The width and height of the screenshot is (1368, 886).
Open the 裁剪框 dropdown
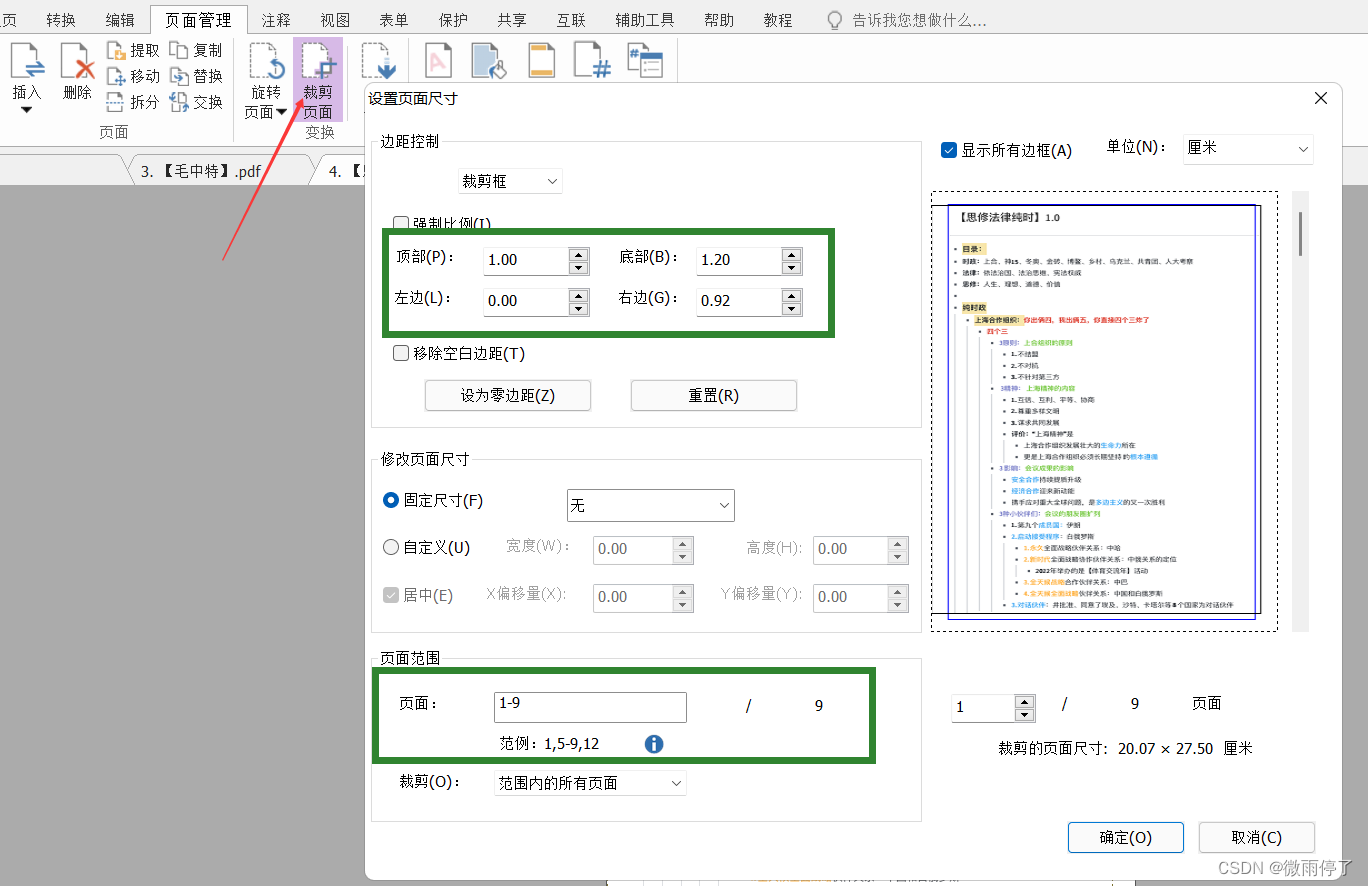510,181
